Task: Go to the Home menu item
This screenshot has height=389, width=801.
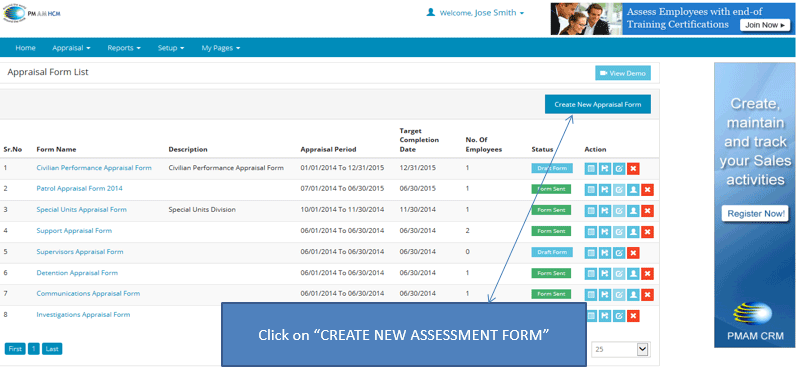Action: click(26, 48)
